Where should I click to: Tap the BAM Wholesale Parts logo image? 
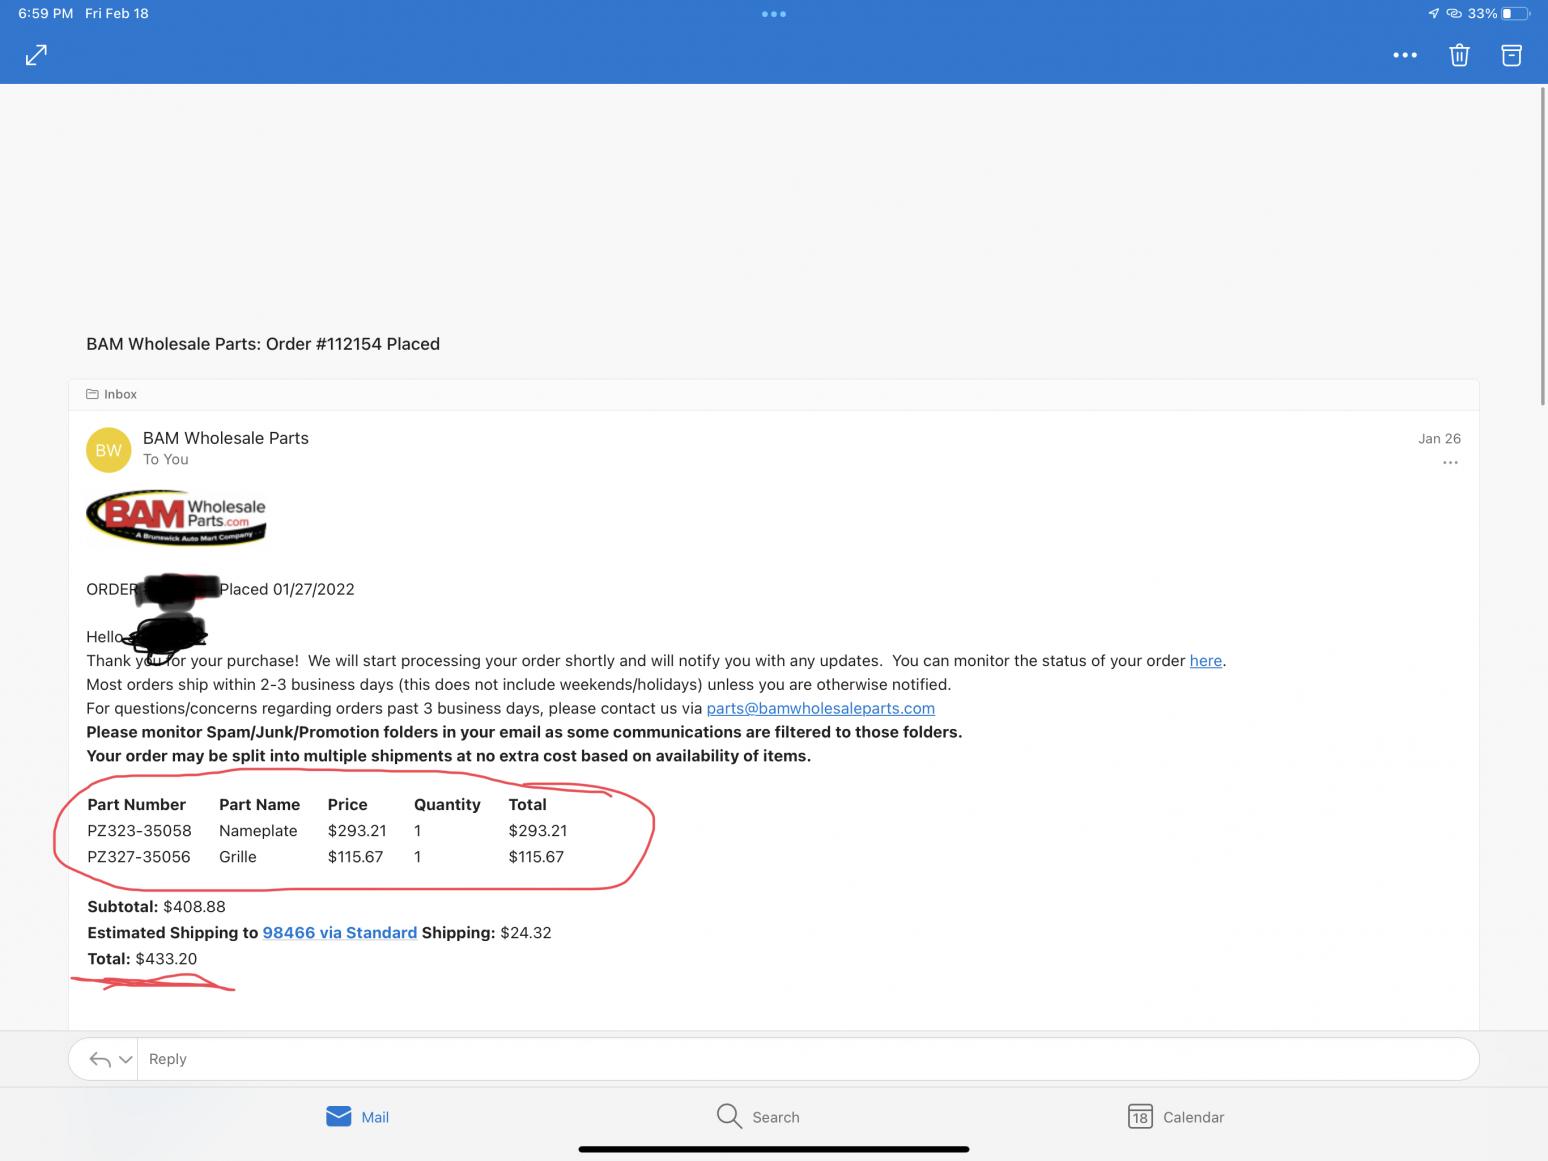[x=176, y=517]
